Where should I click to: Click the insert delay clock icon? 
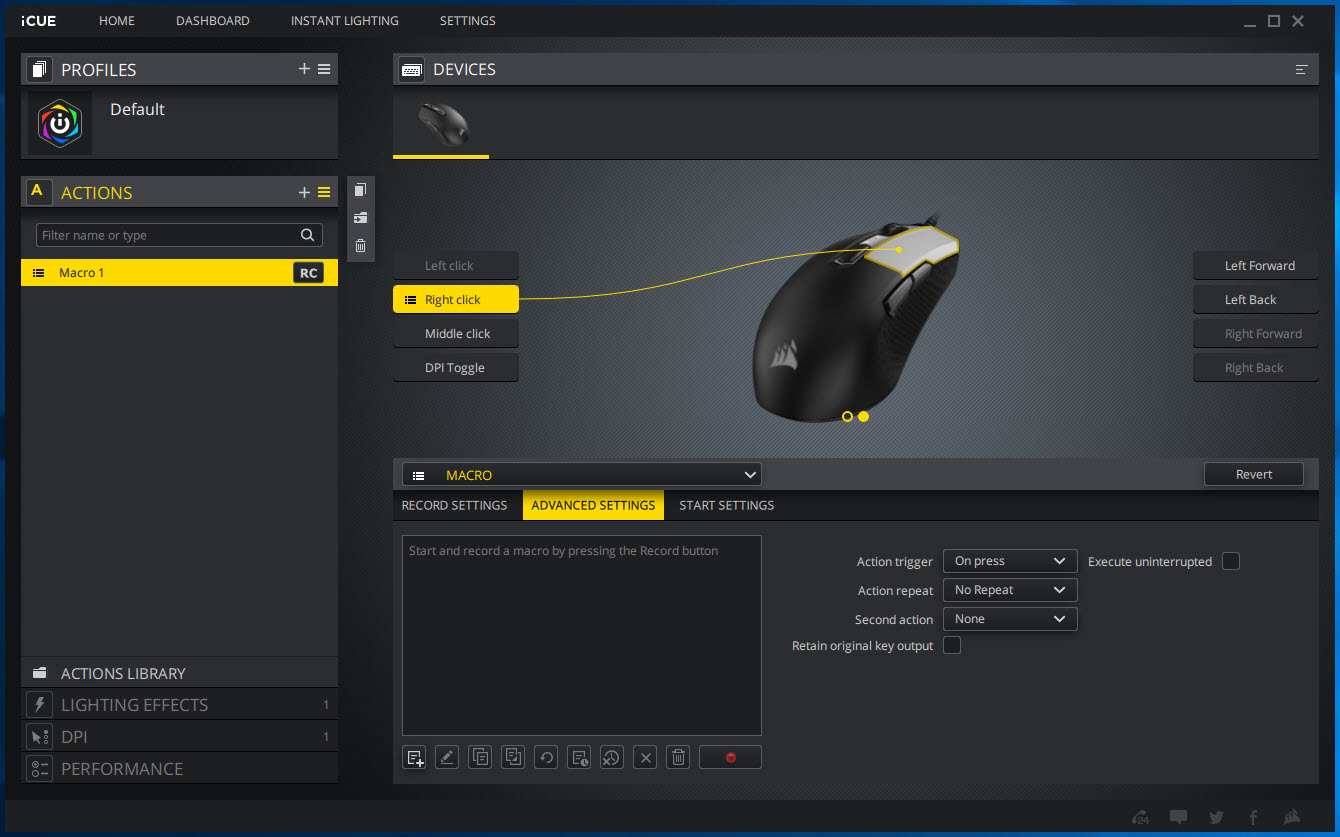(x=579, y=757)
